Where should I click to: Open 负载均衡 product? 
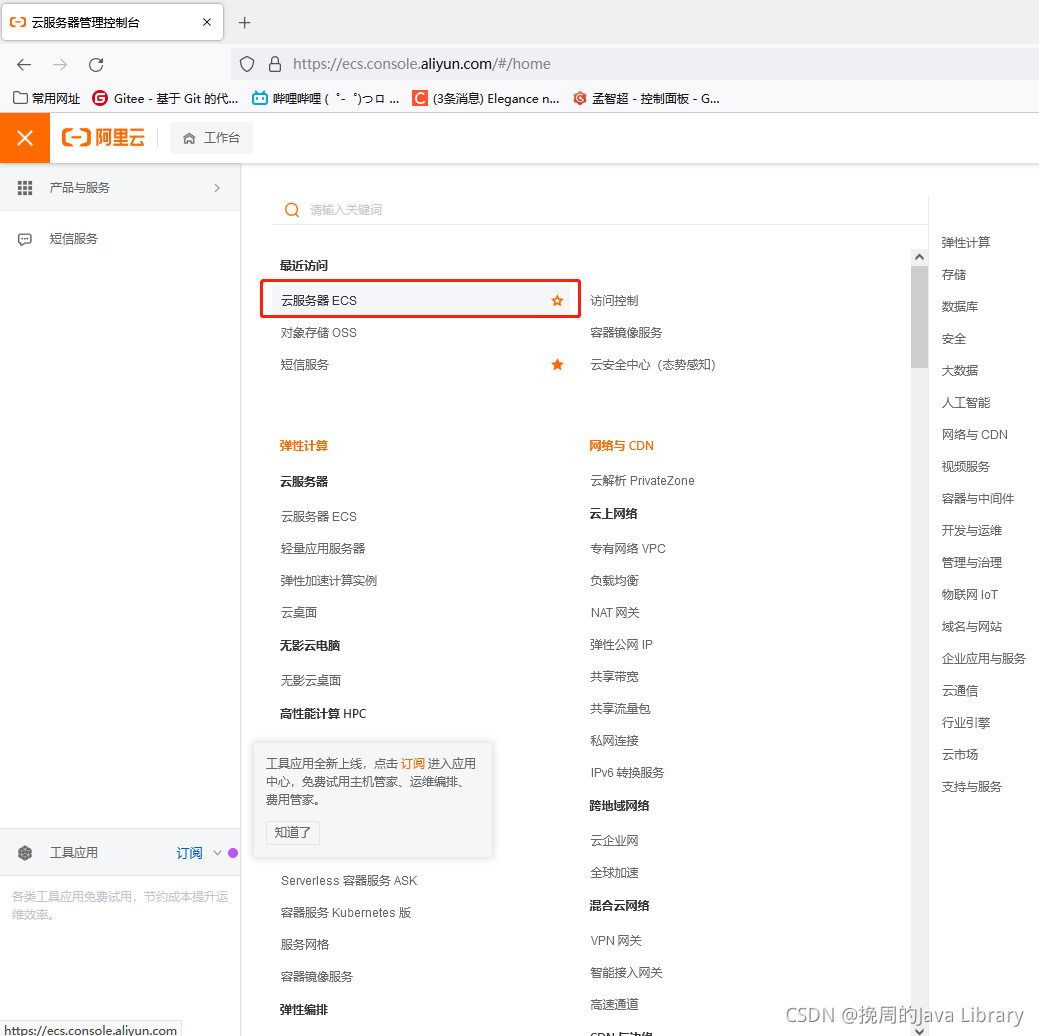pos(614,581)
